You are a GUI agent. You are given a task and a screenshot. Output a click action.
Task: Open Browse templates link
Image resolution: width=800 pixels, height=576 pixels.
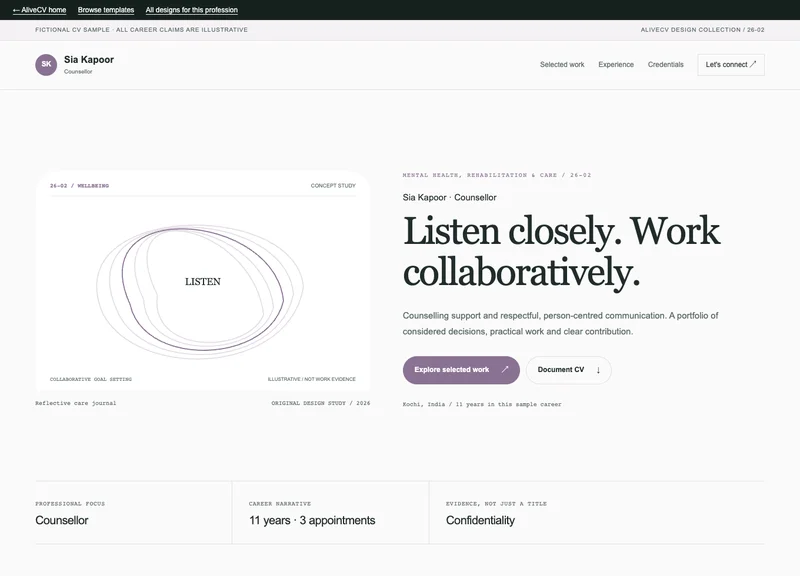[106, 10]
